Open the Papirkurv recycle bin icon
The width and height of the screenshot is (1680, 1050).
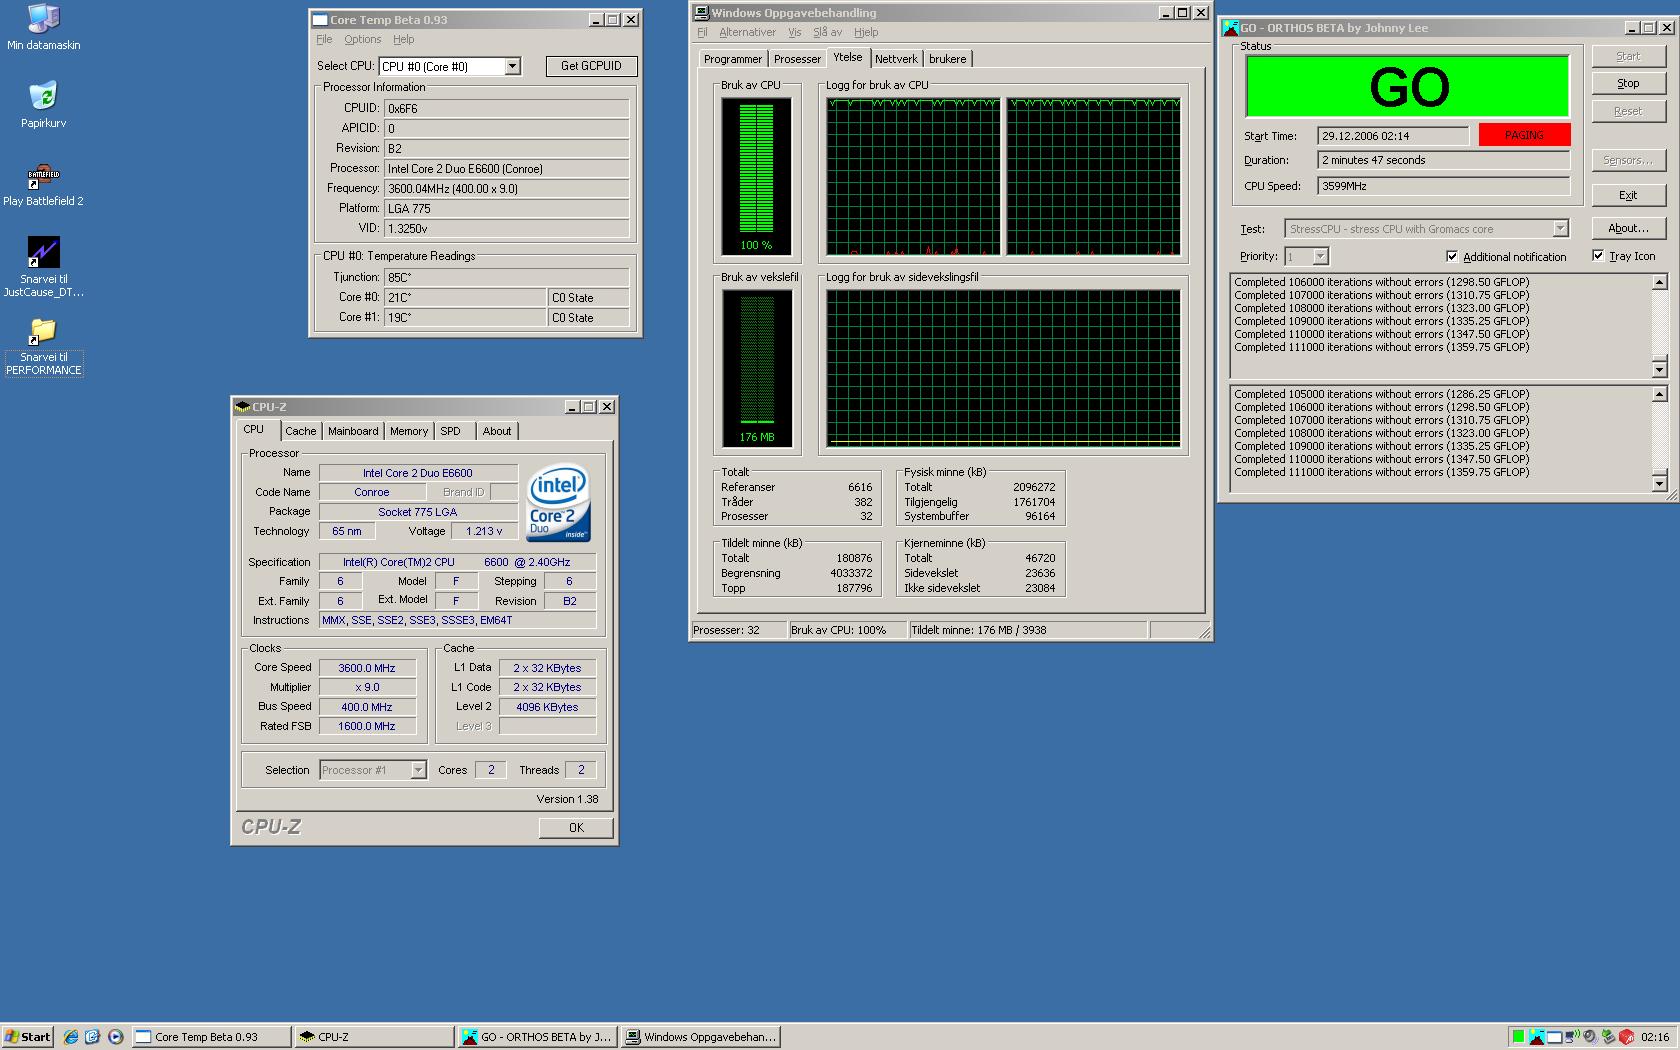pos(43,105)
